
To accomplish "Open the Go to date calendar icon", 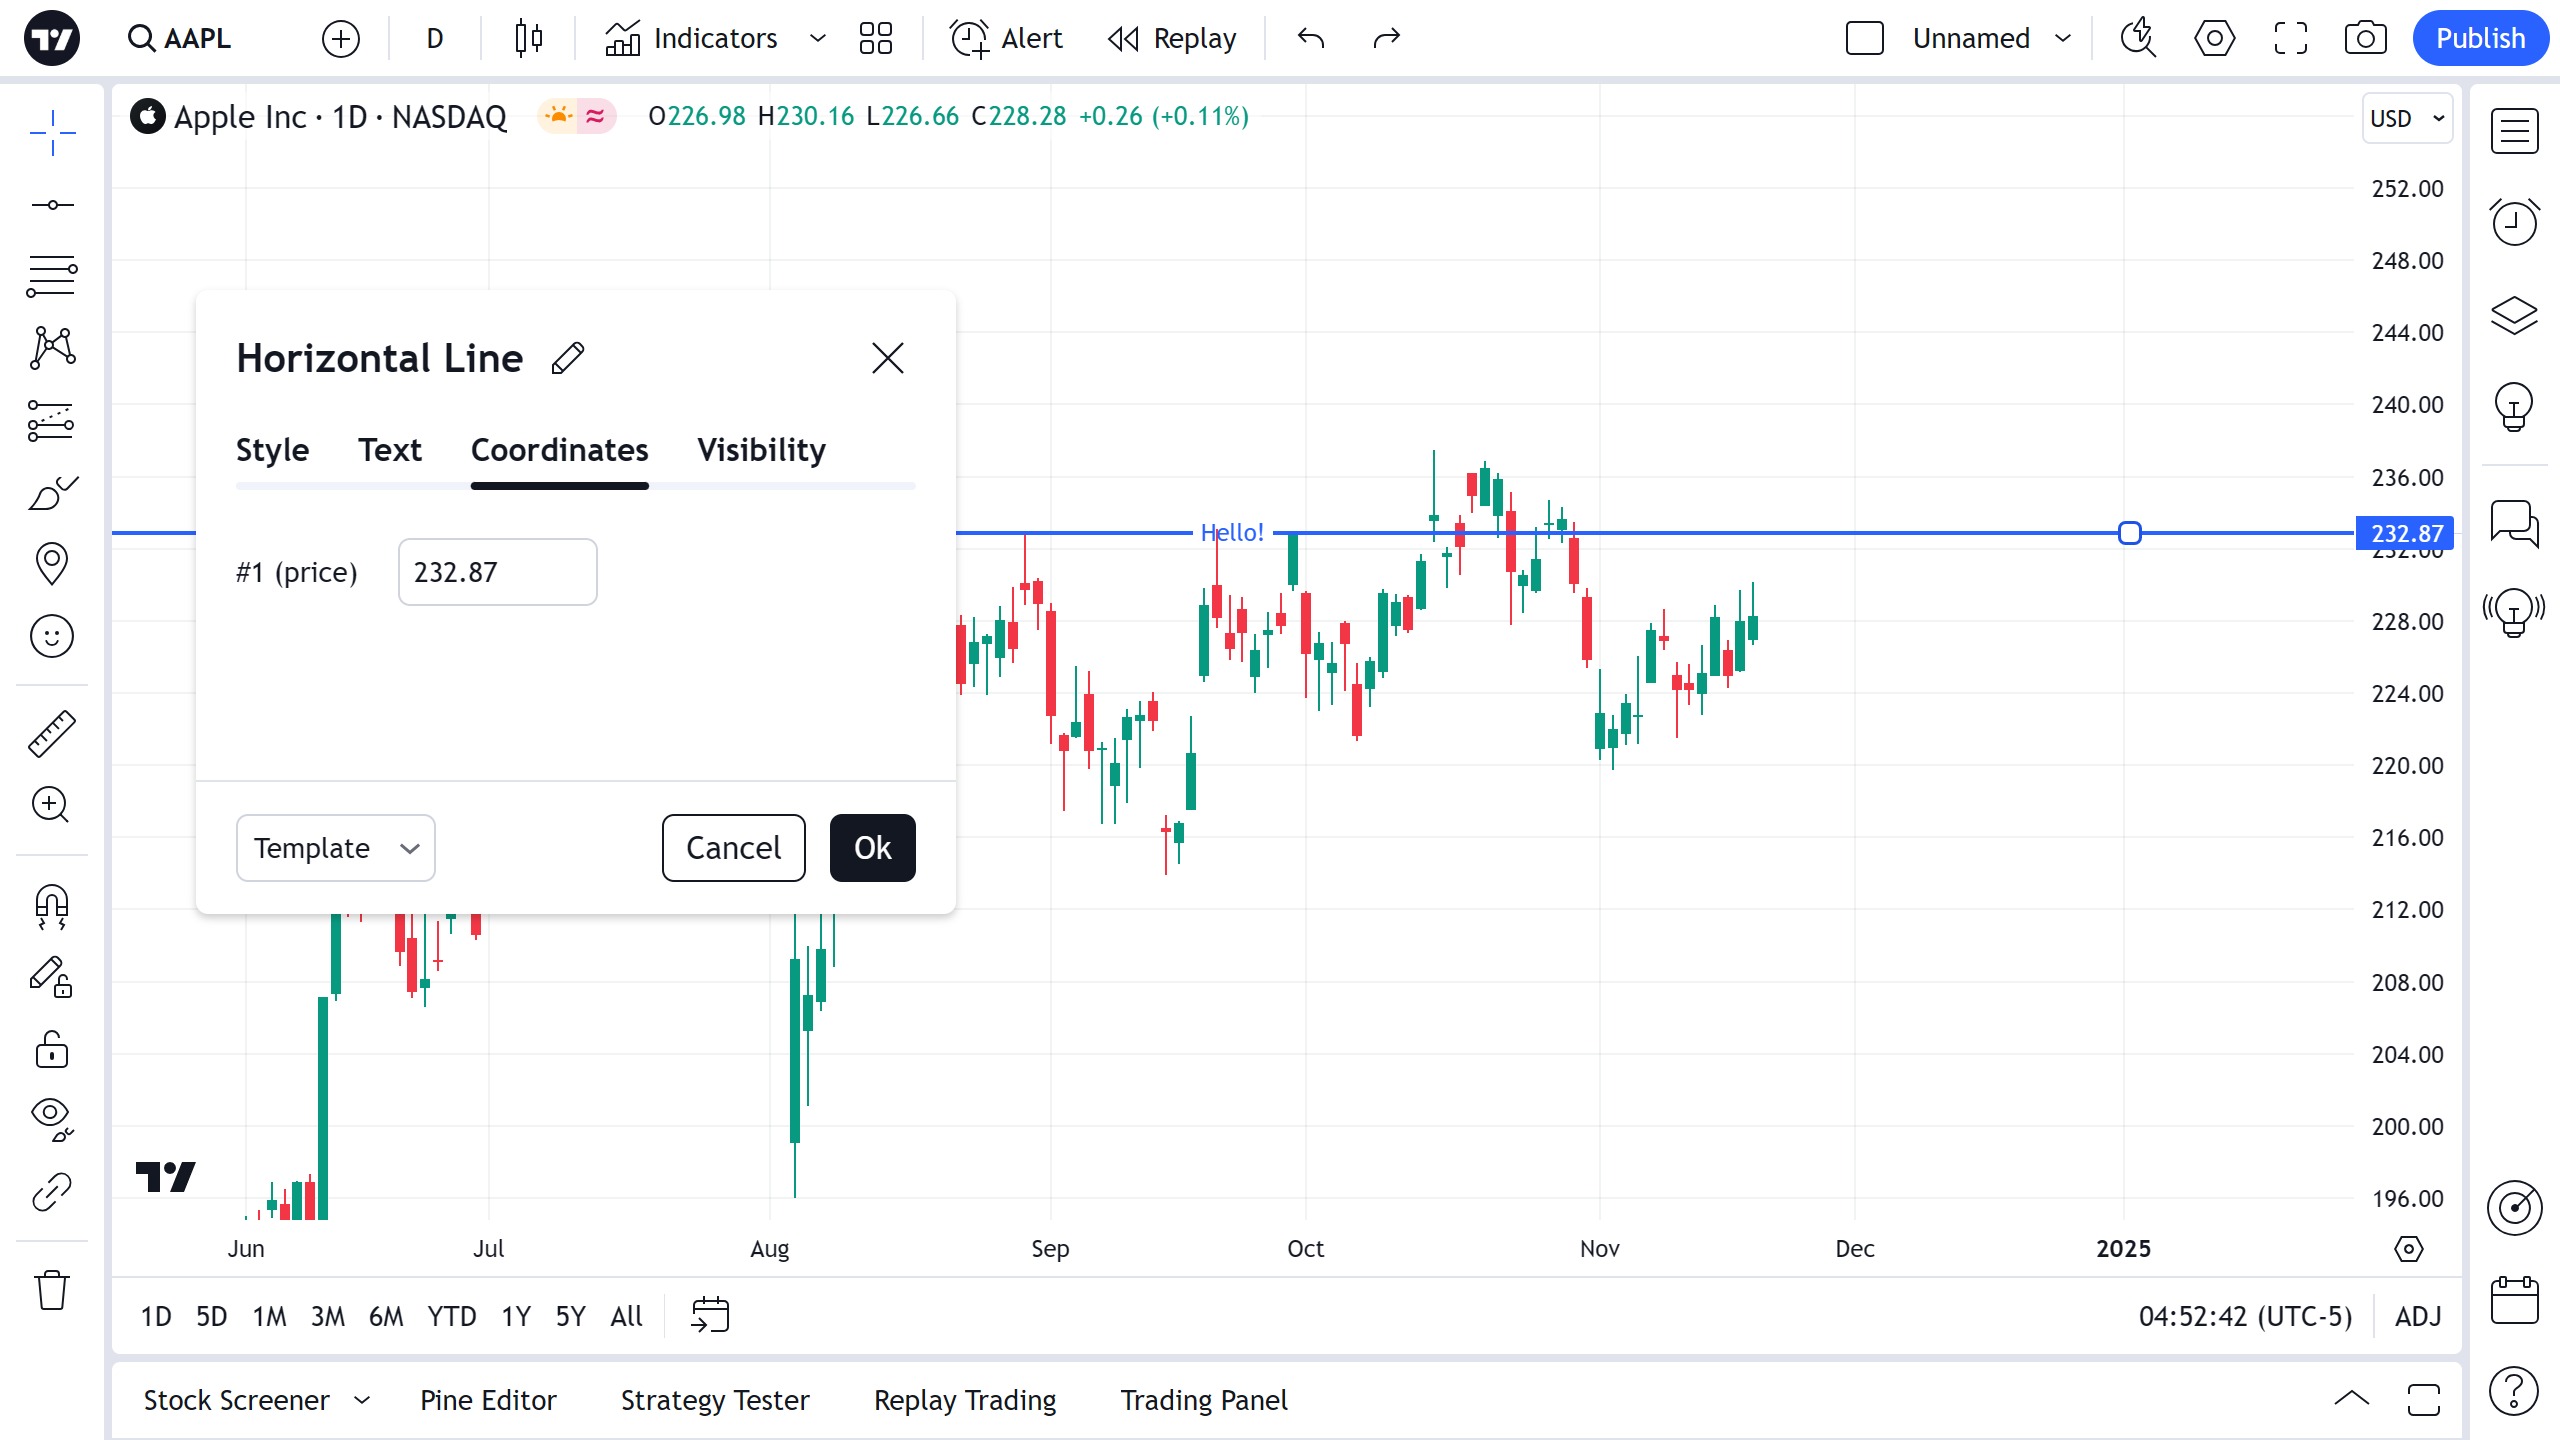I will click(x=710, y=1315).
